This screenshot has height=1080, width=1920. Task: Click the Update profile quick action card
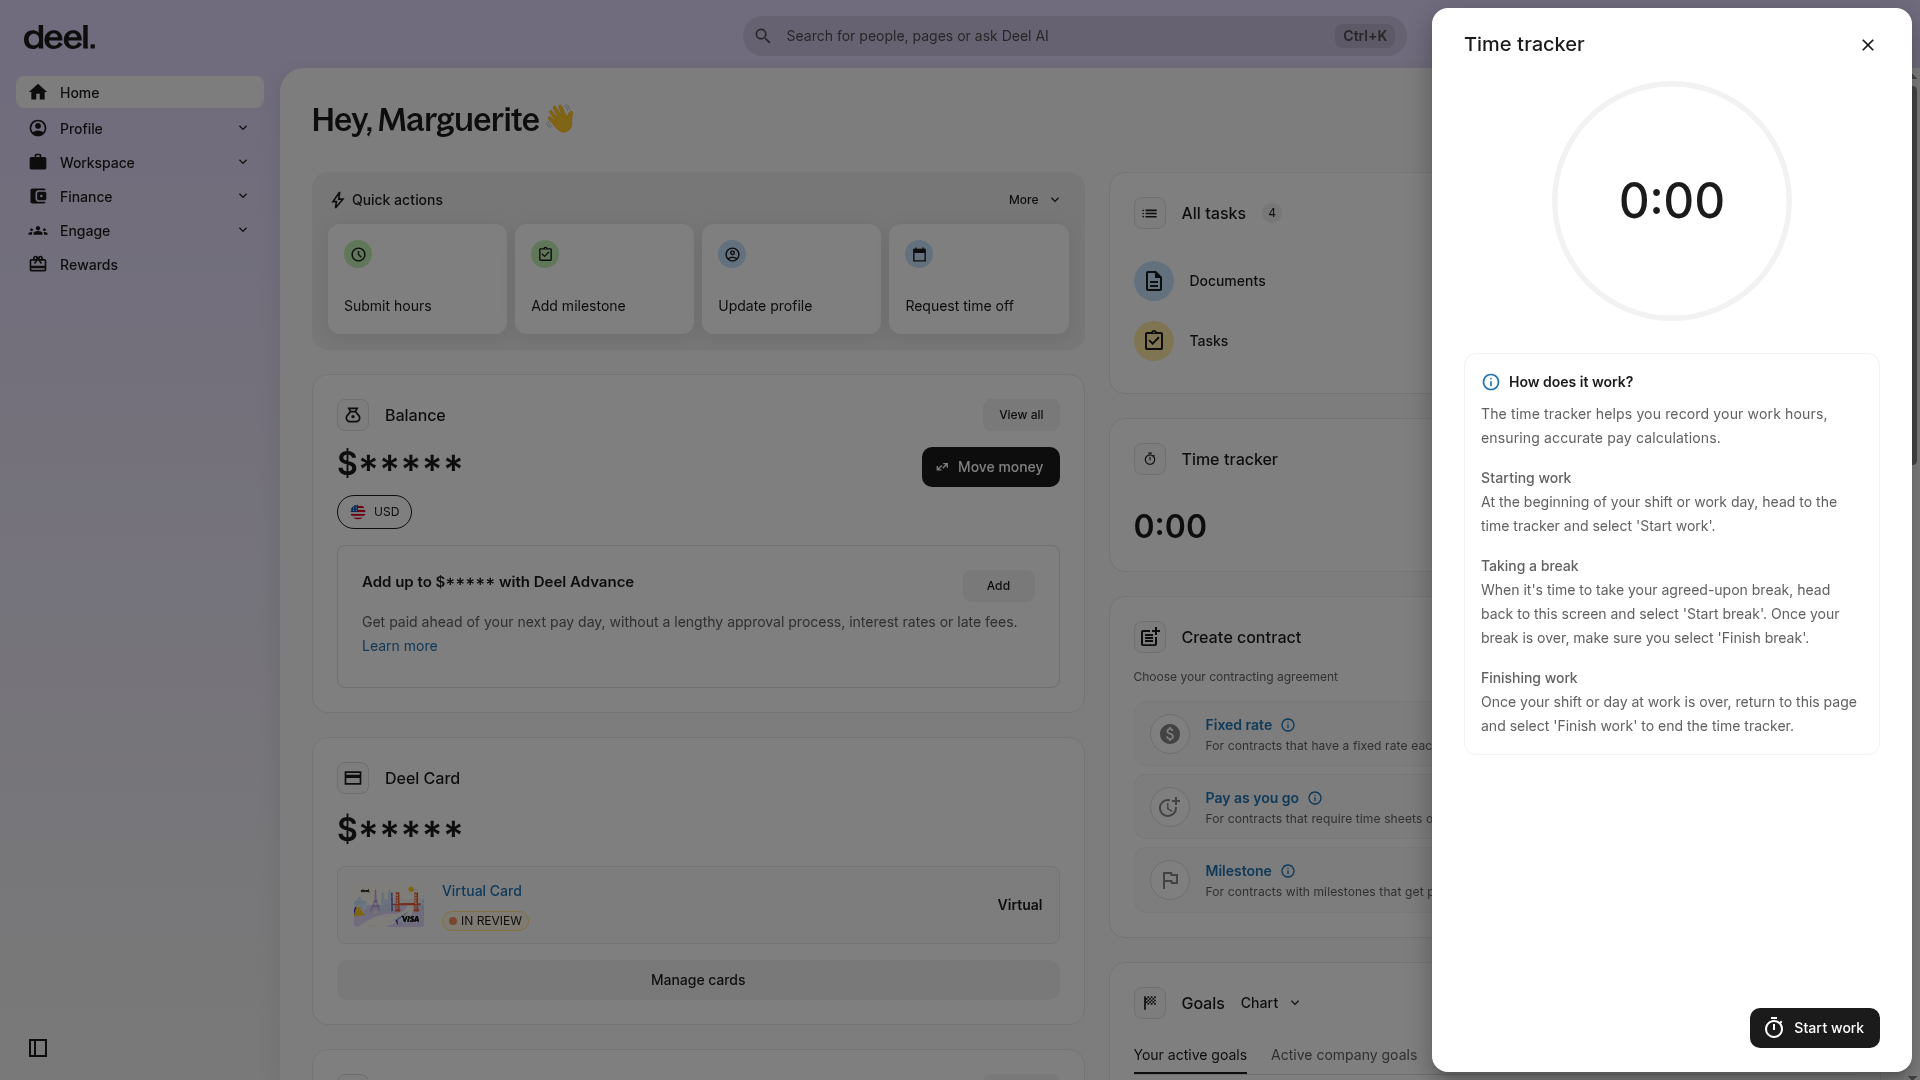[x=791, y=279]
